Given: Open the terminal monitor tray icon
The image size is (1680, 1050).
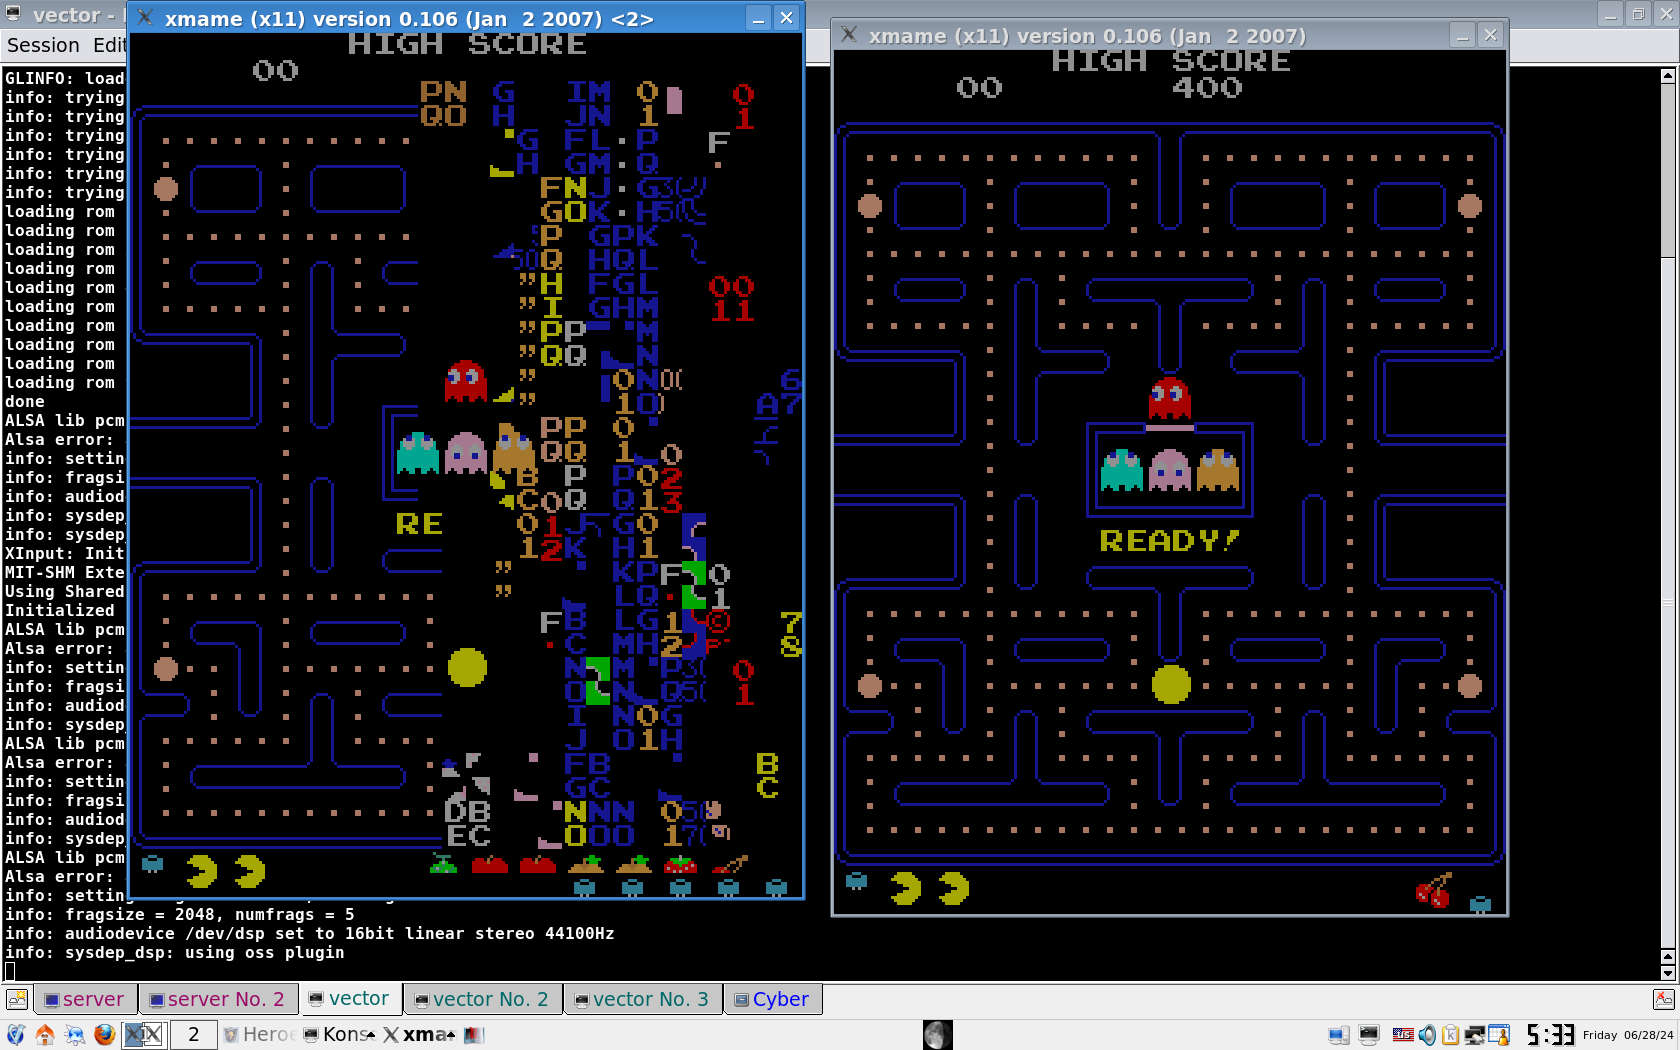Looking at the screenshot, I should 1369,1035.
